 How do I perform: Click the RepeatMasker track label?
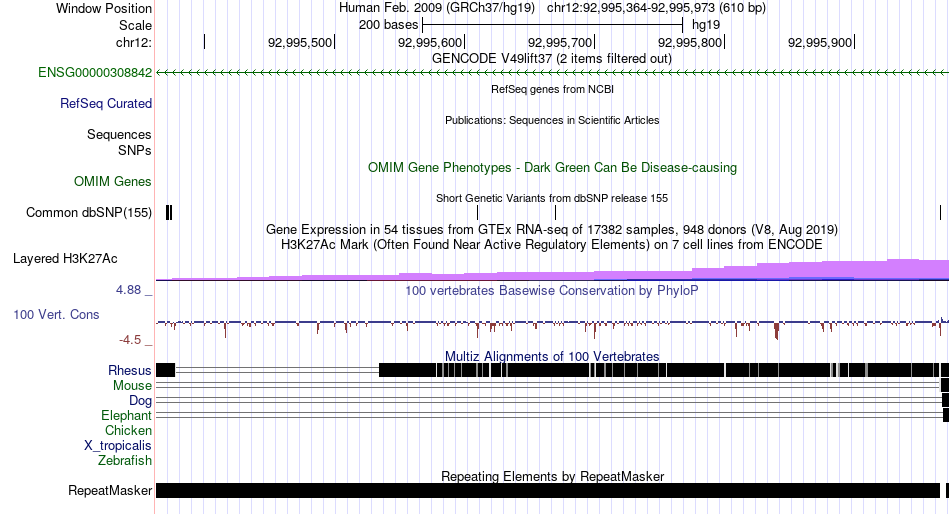110,490
